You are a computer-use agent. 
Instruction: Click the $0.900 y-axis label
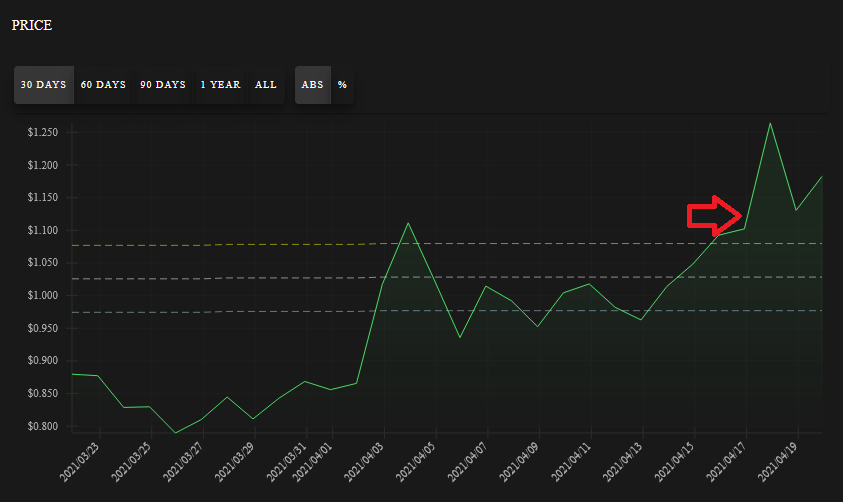click(43, 361)
